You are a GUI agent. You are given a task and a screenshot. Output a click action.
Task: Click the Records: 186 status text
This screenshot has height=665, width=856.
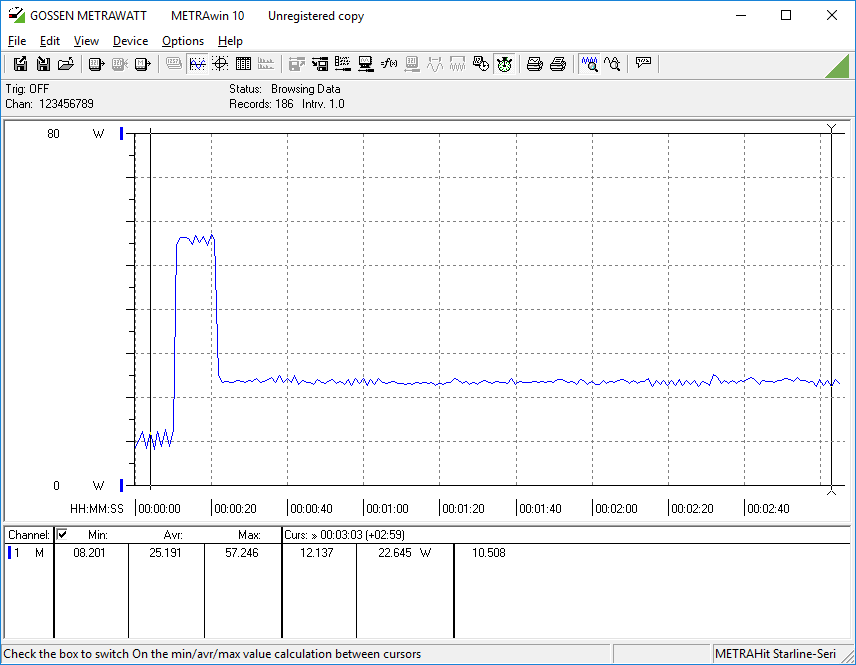pyautogui.click(x=261, y=104)
